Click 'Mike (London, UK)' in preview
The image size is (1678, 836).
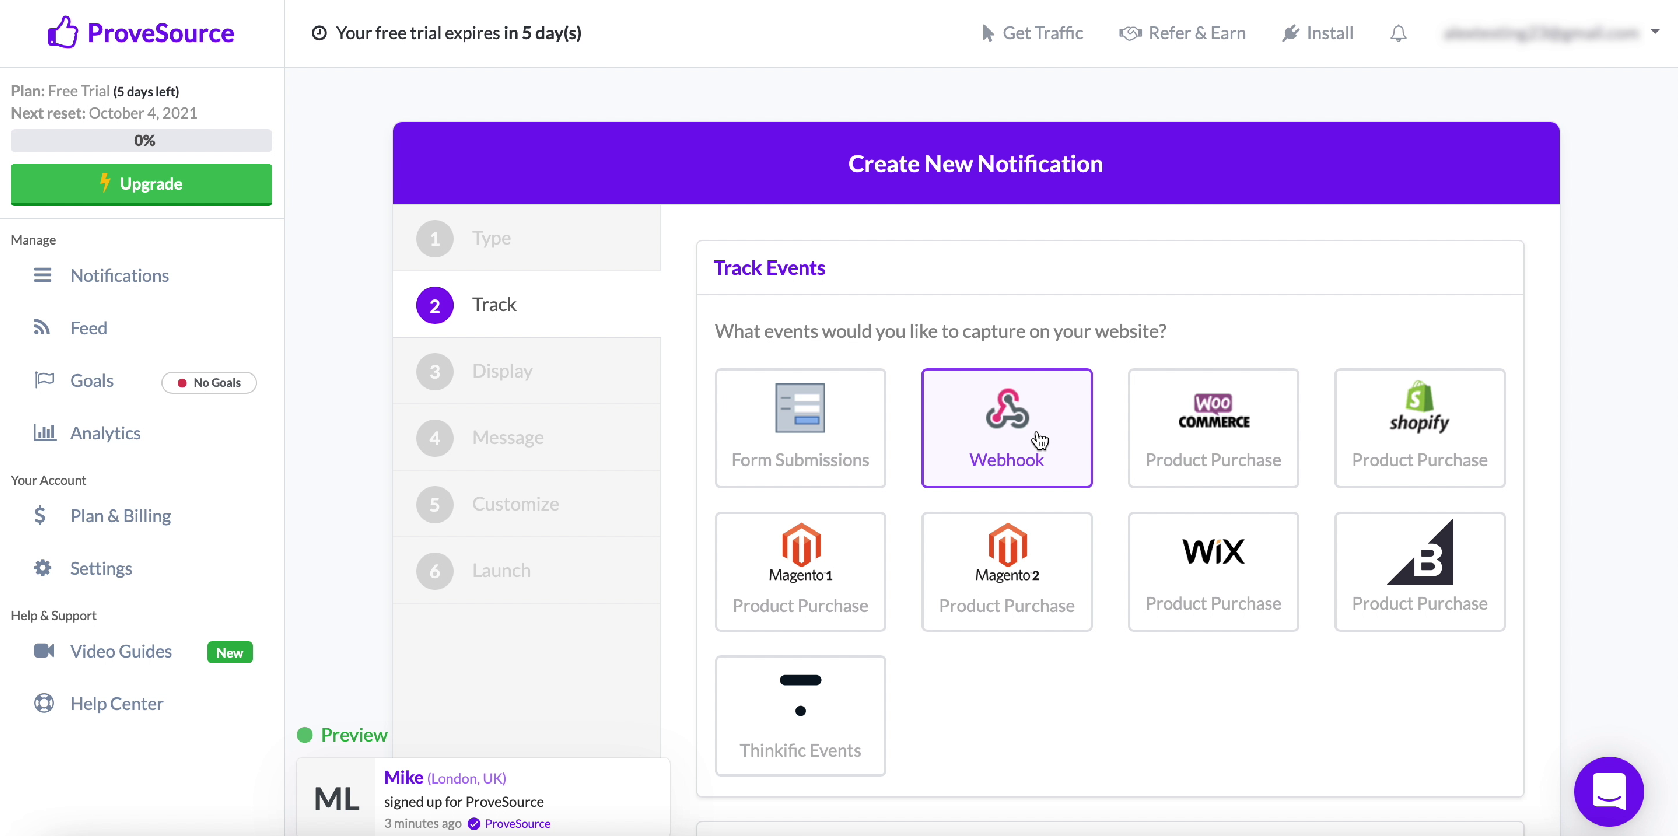coord(445,778)
